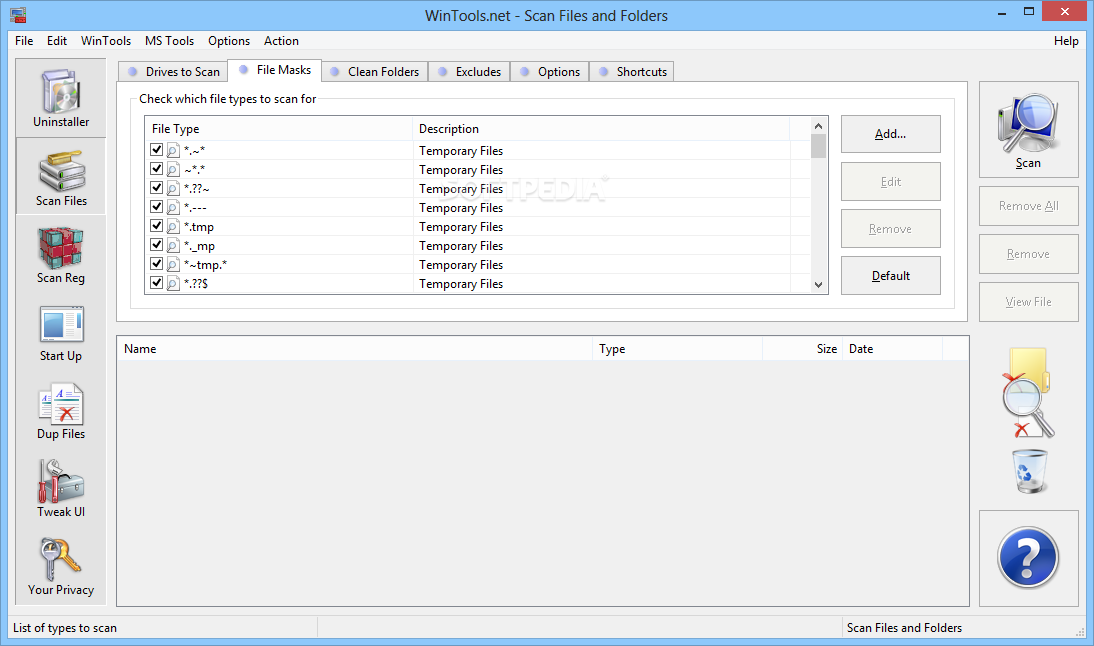The height and width of the screenshot is (646, 1094).
Task: Open the Action menu
Action: [x=281, y=41]
